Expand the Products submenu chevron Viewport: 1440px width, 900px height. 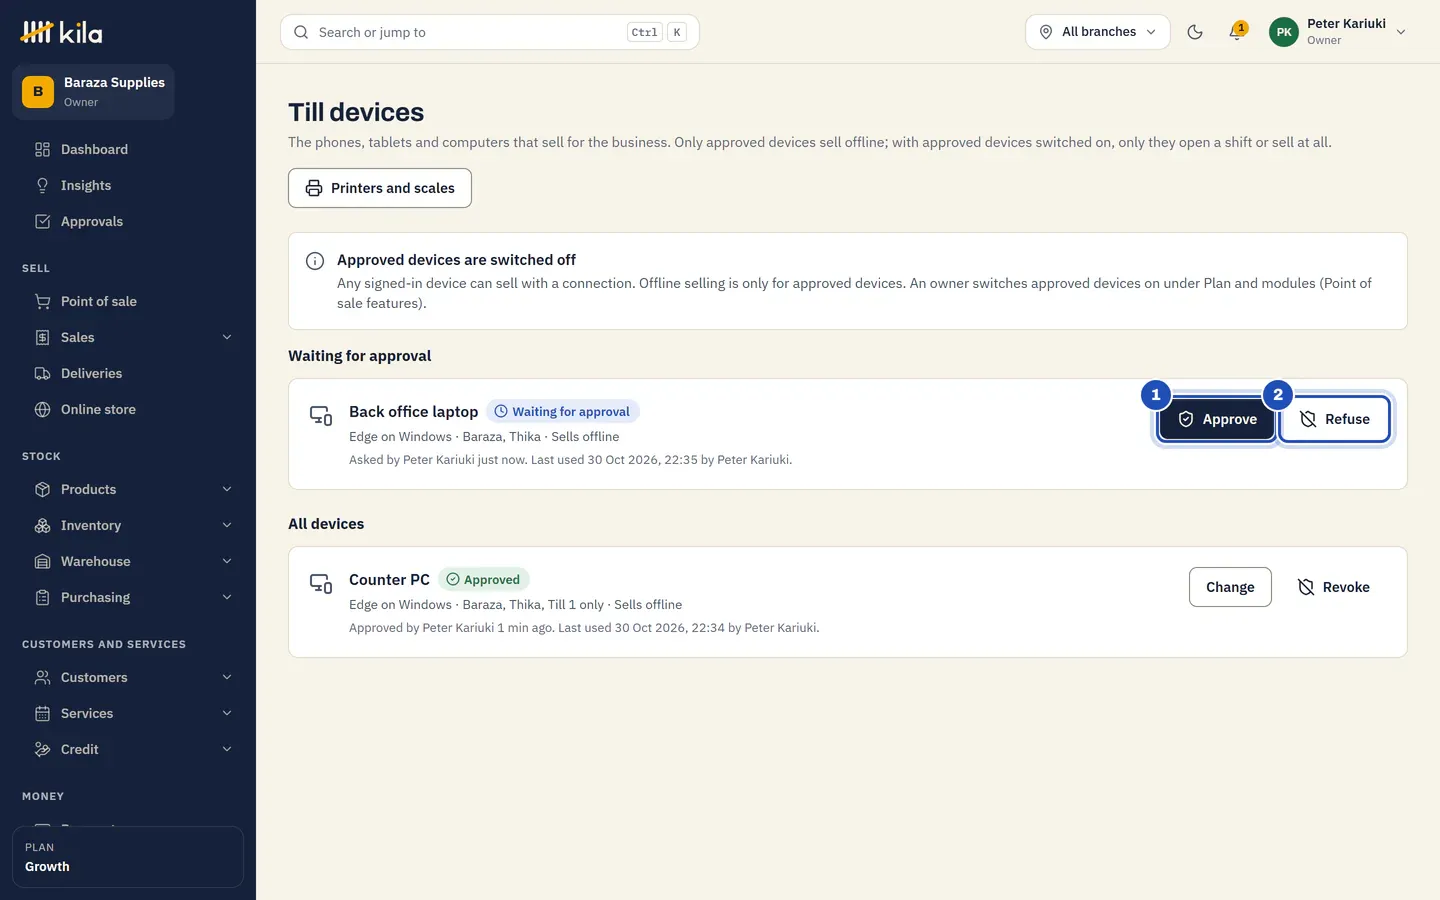(x=227, y=490)
